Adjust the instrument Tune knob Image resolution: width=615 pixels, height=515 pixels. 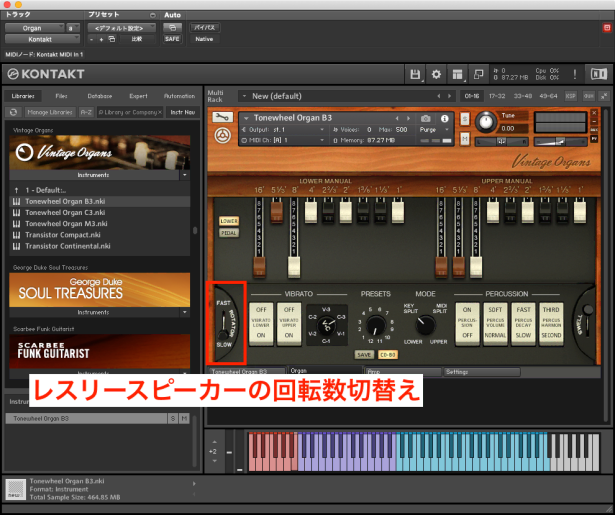coord(486,121)
